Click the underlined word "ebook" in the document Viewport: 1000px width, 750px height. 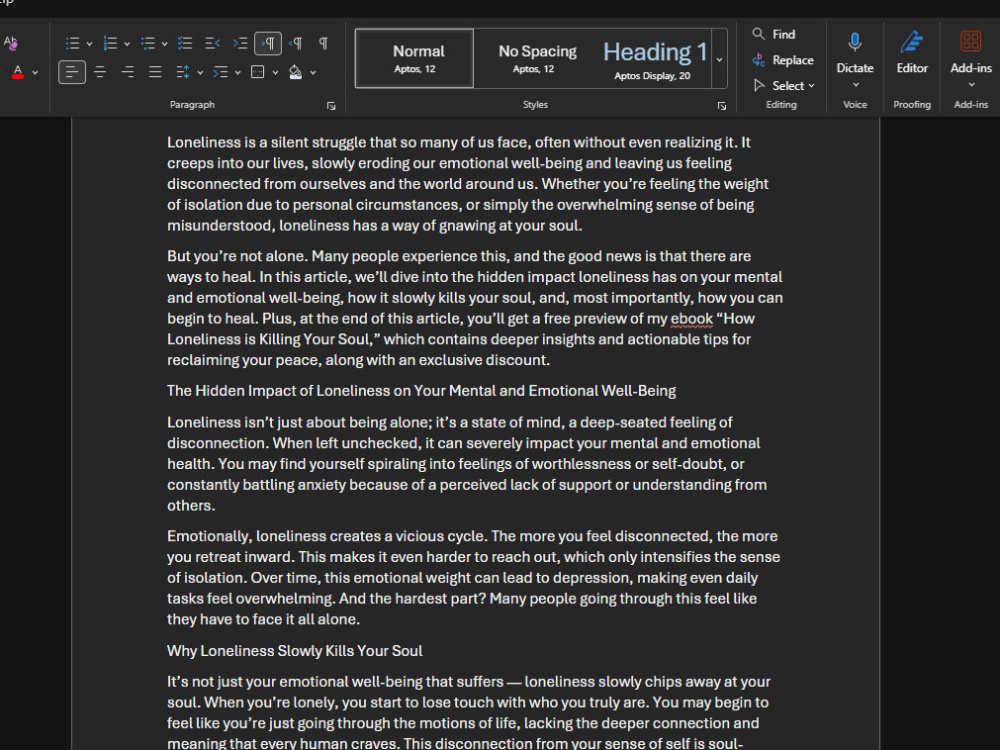tap(691, 319)
